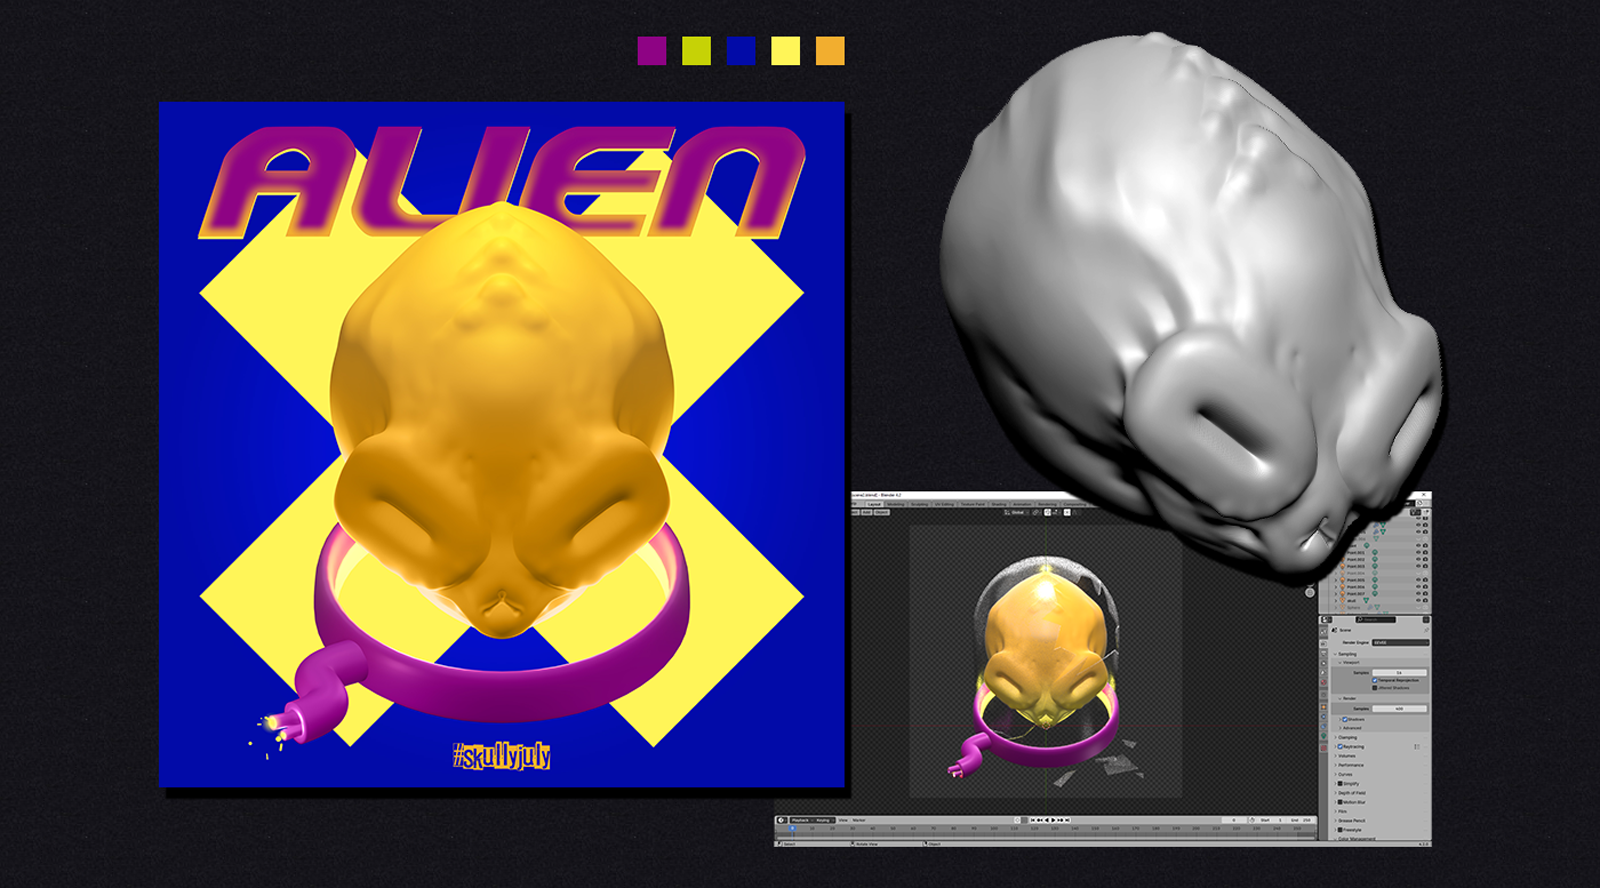Switch to the Sculpting workspace tab

point(920,504)
